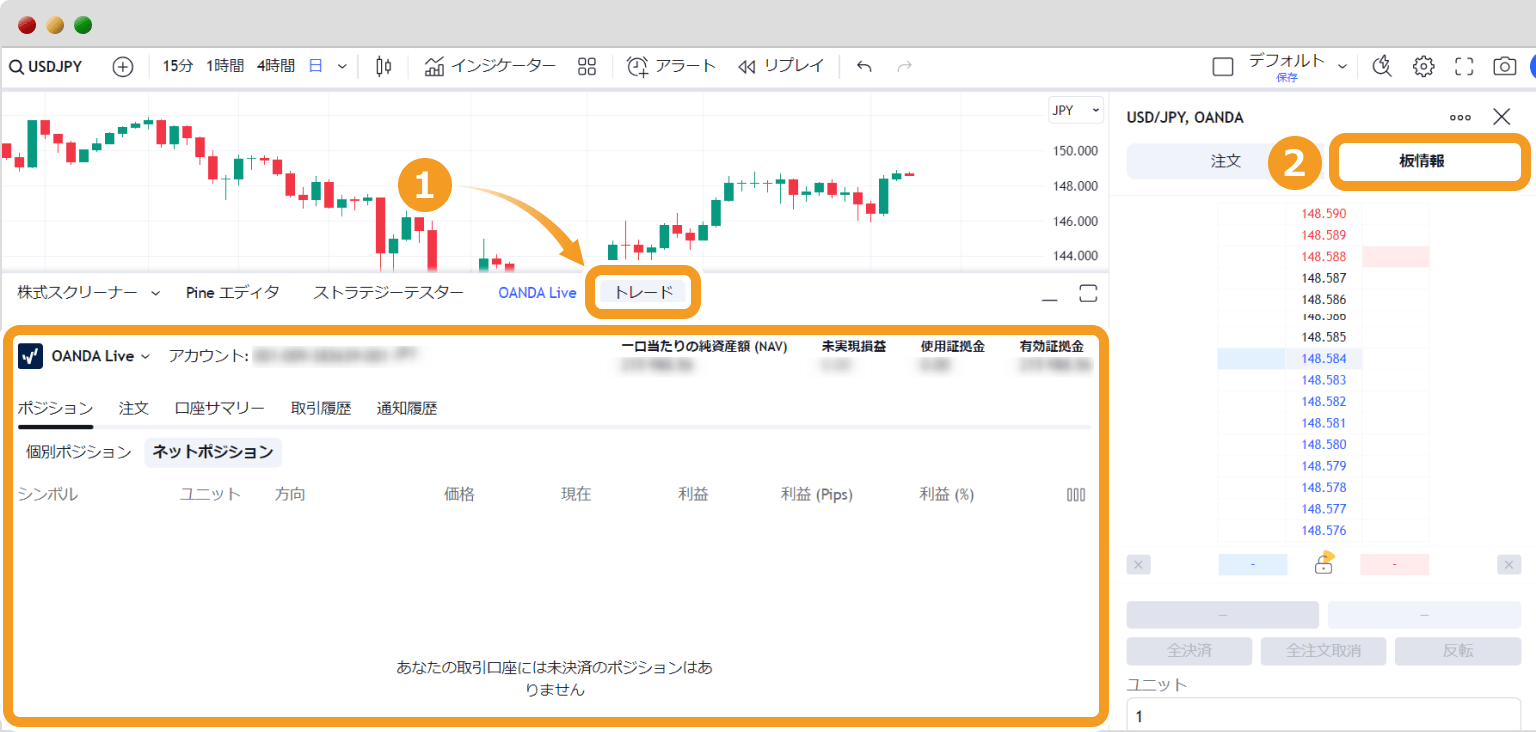1536x732 pixels.
Task: Click the macOS green fullscreen window button
Action: click(x=83, y=25)
